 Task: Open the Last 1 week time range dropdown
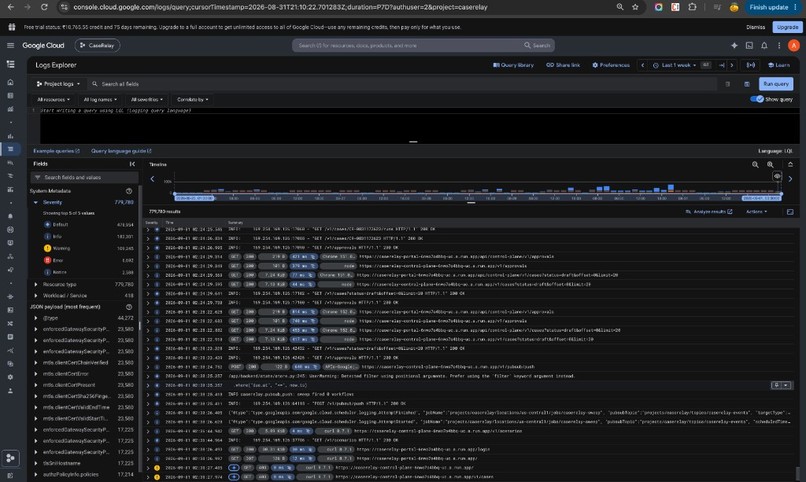tap(676, 65)
